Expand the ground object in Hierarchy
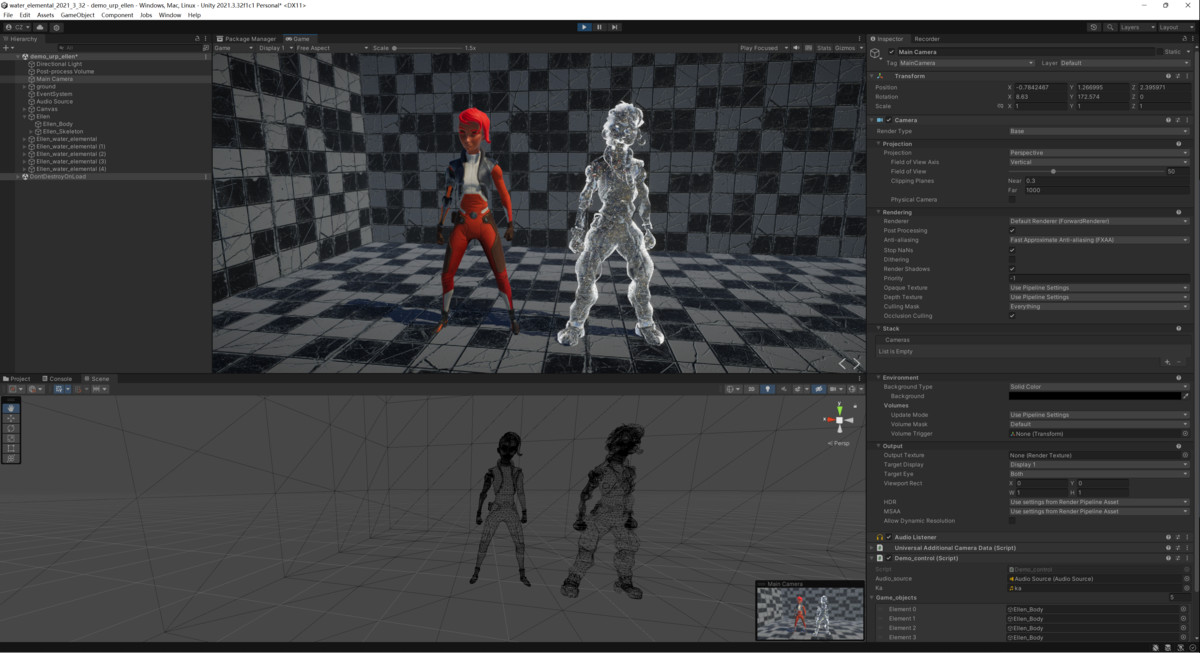 click(x=24, y=87)
